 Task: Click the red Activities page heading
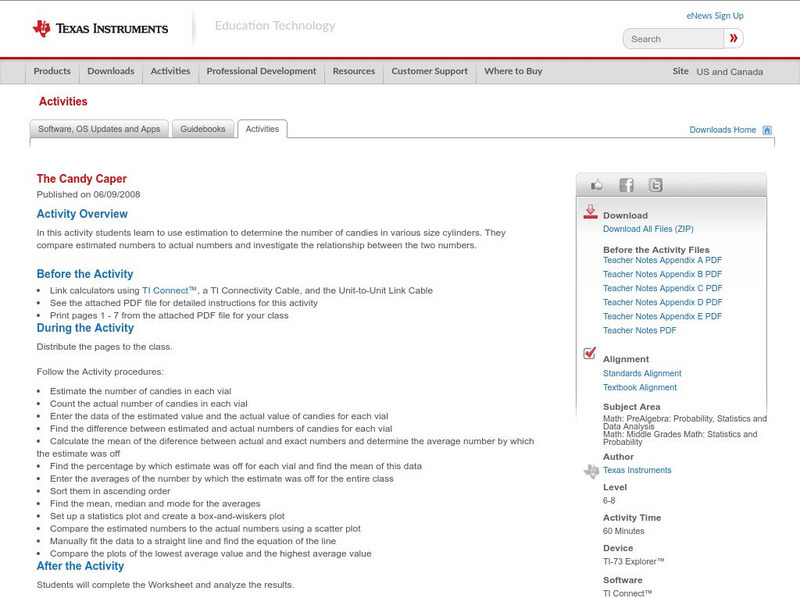(x=63, y=102)
